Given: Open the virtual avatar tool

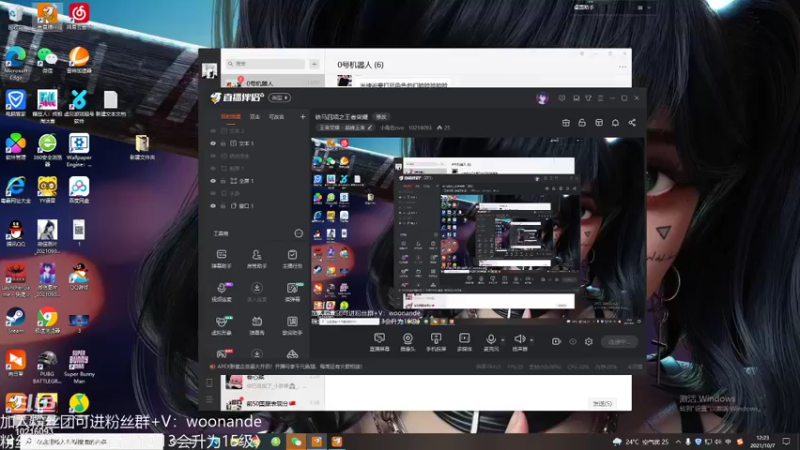Looking at the screenshot, I should click(221, 325).
